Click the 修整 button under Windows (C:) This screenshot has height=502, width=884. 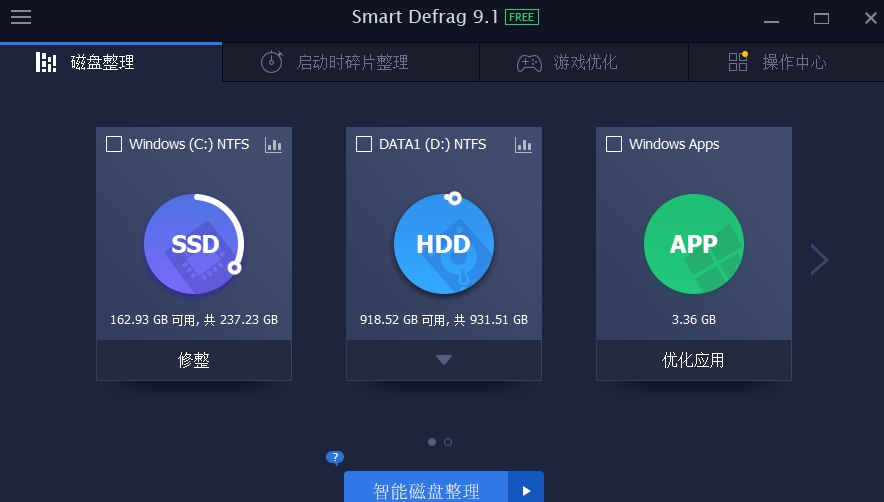(194, 360)
